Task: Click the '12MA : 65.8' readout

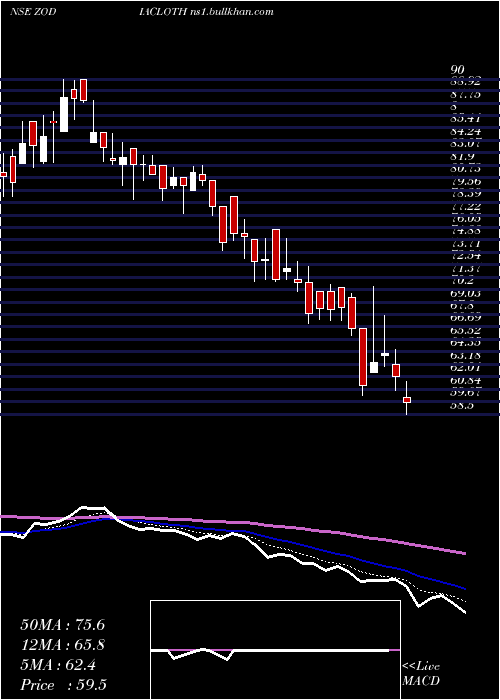Action: coord(63,645)
